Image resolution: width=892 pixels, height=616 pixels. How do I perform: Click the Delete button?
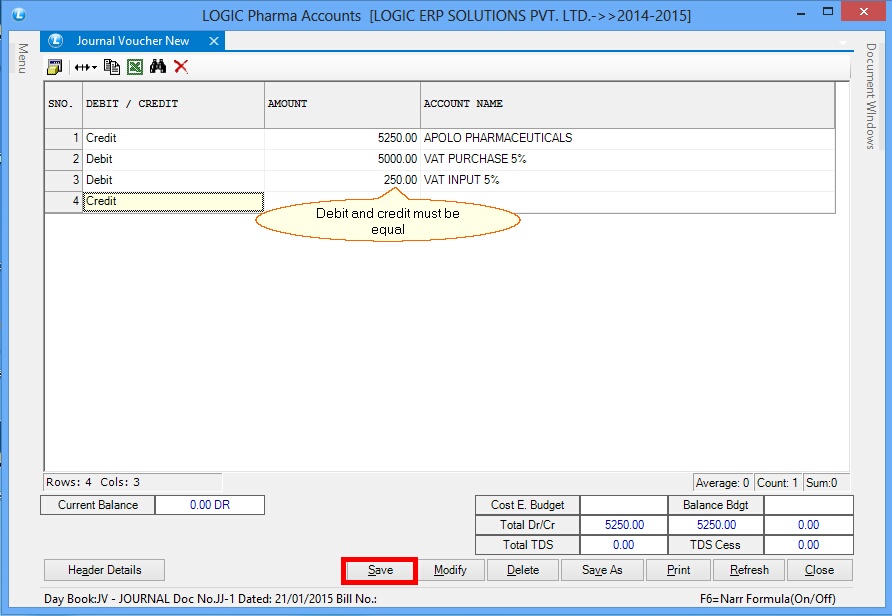522,570
